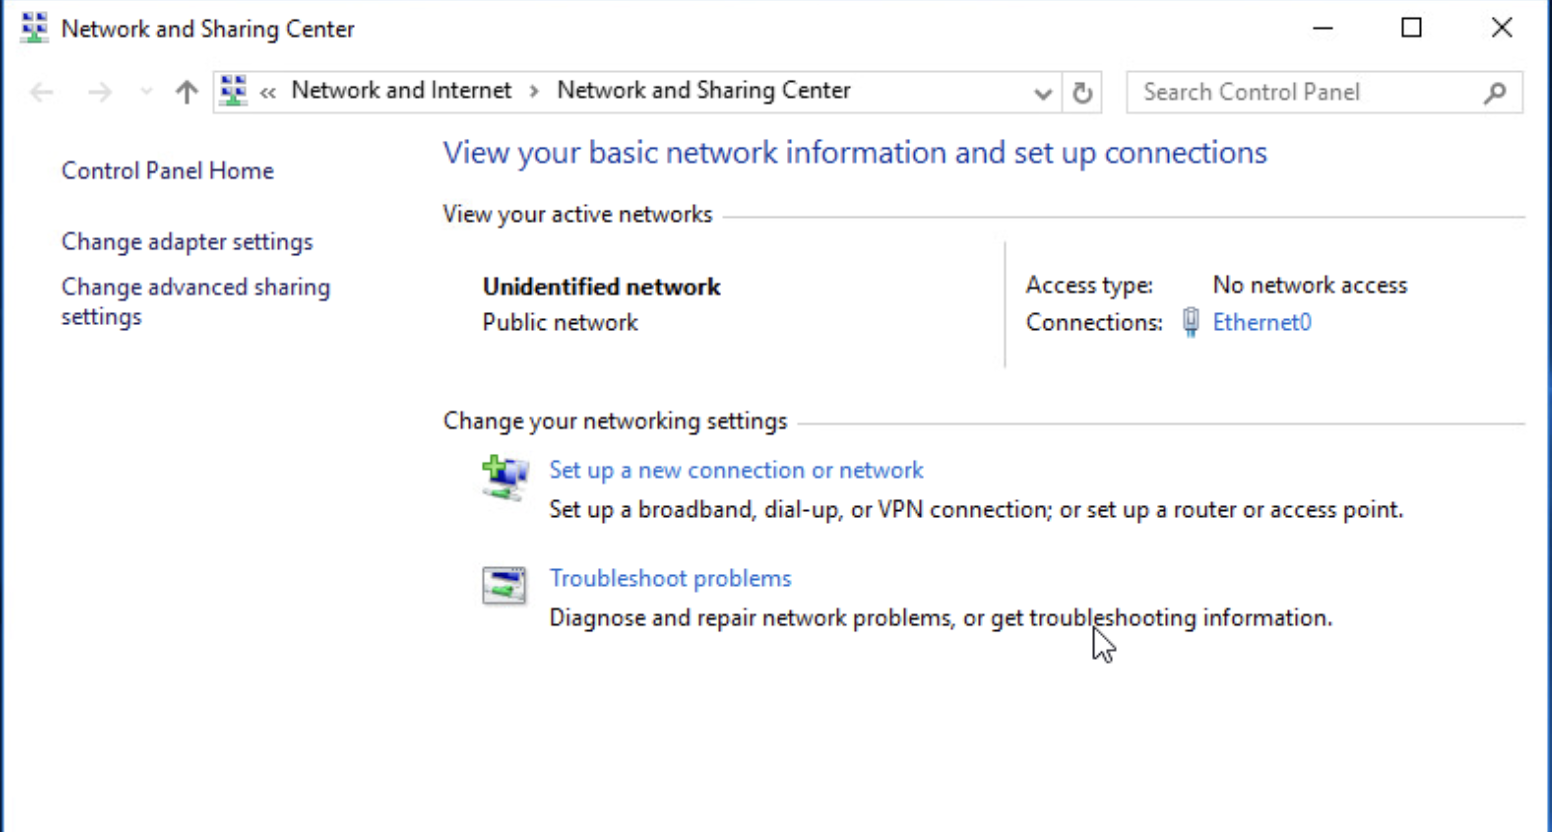Click the Troubleshoot problems icon
The height and width of the screenshot is (832, 1552).
(x=504, y=585)
